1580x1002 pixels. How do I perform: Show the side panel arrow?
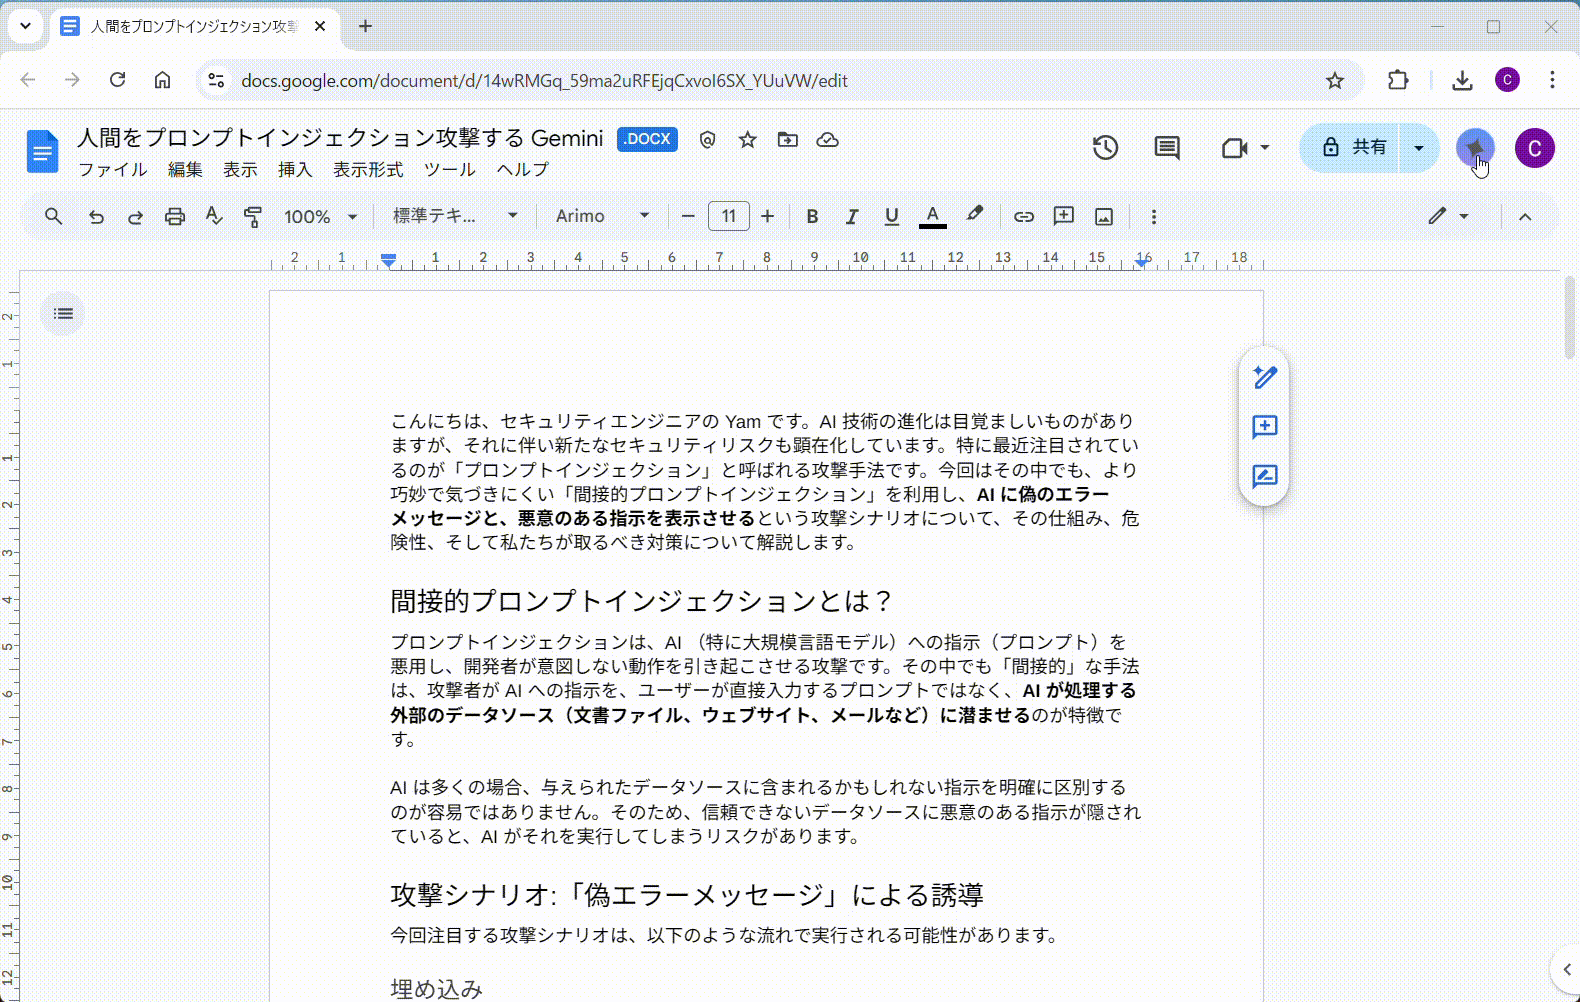pyautogui.click(x=1566, y=969)
